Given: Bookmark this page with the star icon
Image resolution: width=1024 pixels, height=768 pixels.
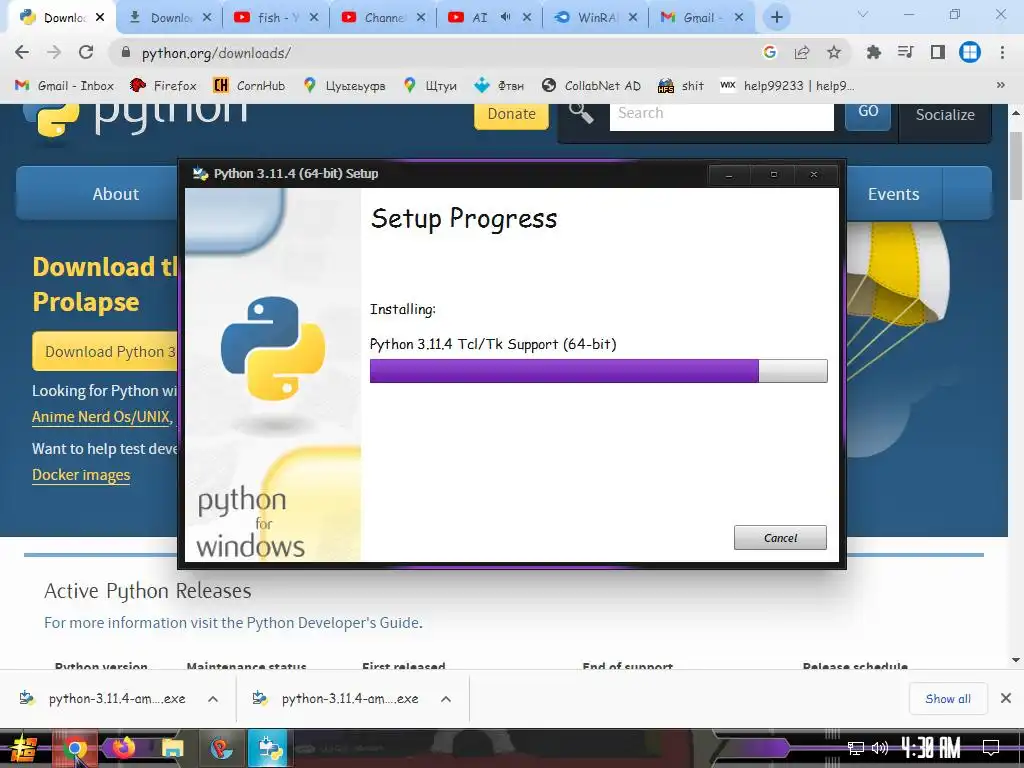Looking at the screenshot, I should (833, 52).
